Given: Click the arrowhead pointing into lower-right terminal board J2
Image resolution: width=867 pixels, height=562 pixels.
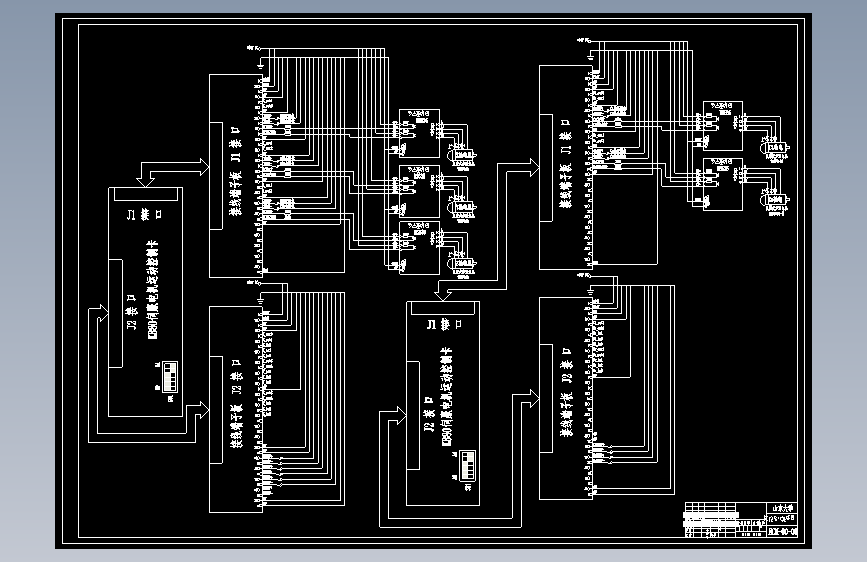Looking at the screenshot, I should coord(534,398).
